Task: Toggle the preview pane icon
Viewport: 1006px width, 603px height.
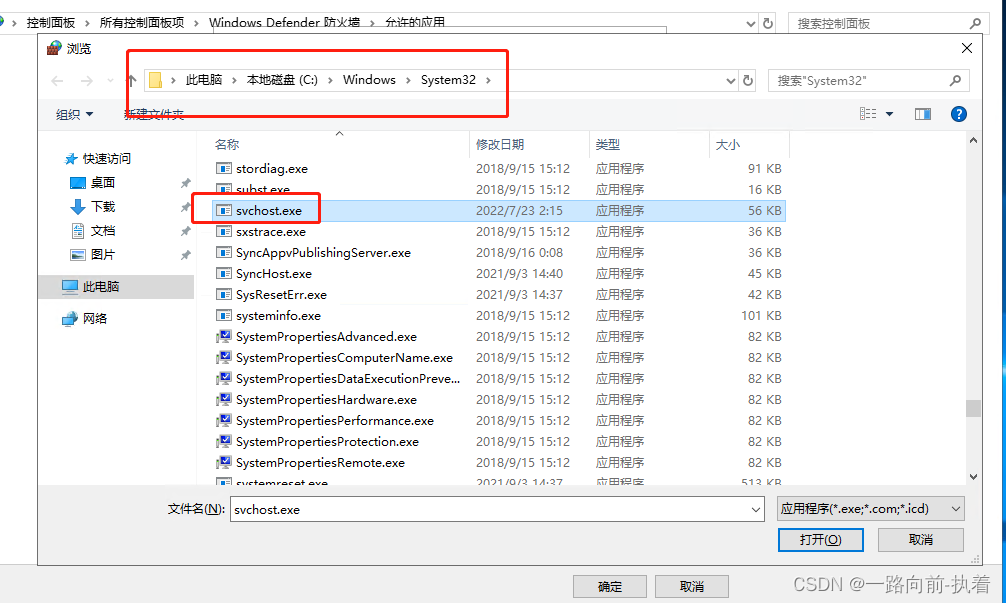Action: tap(923, 114)
